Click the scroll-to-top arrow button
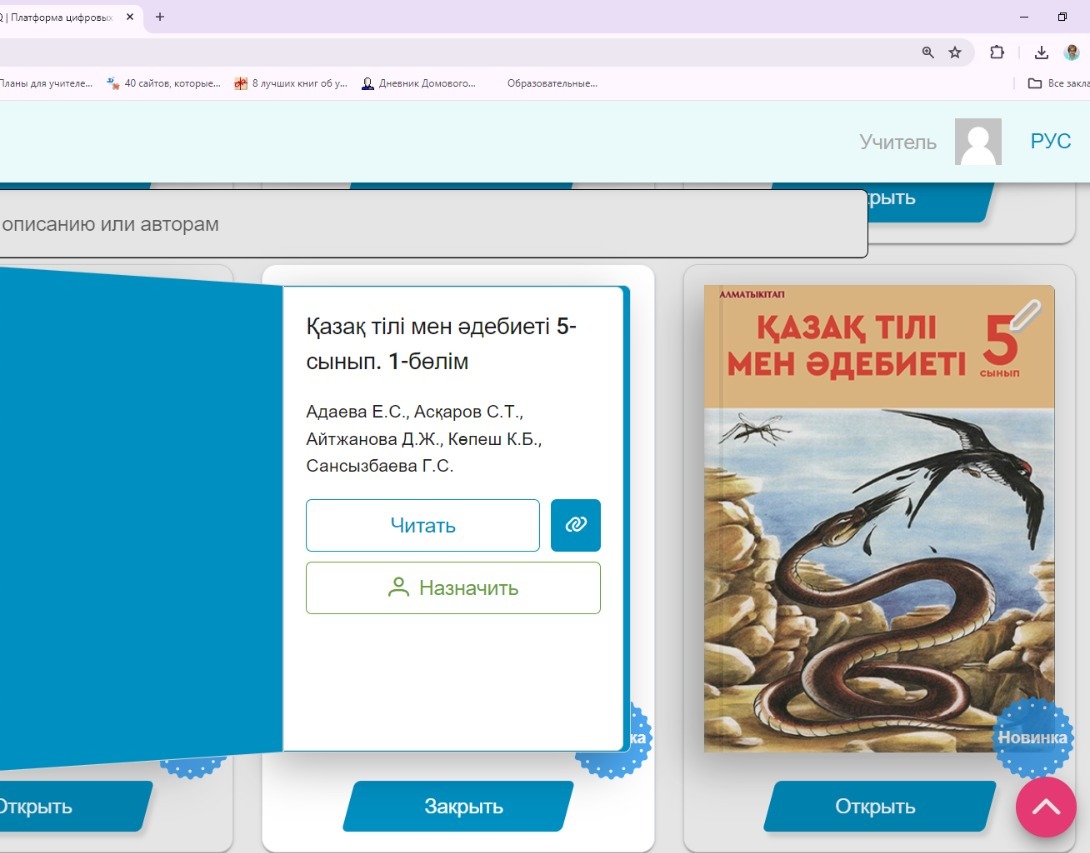This screenshot has height=853, width=1090. (x=1046, y=806)
